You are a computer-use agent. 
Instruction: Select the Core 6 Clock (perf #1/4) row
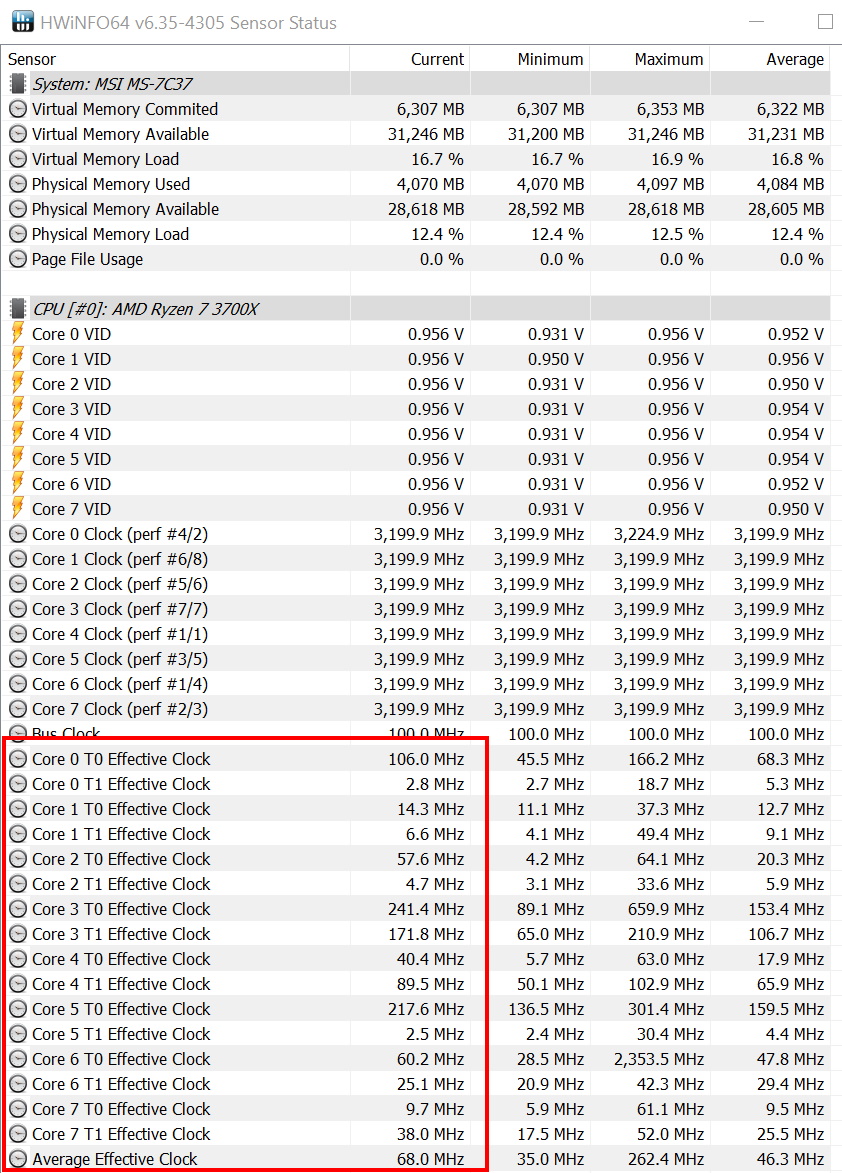pyautogui.click(x=416, y=684)
